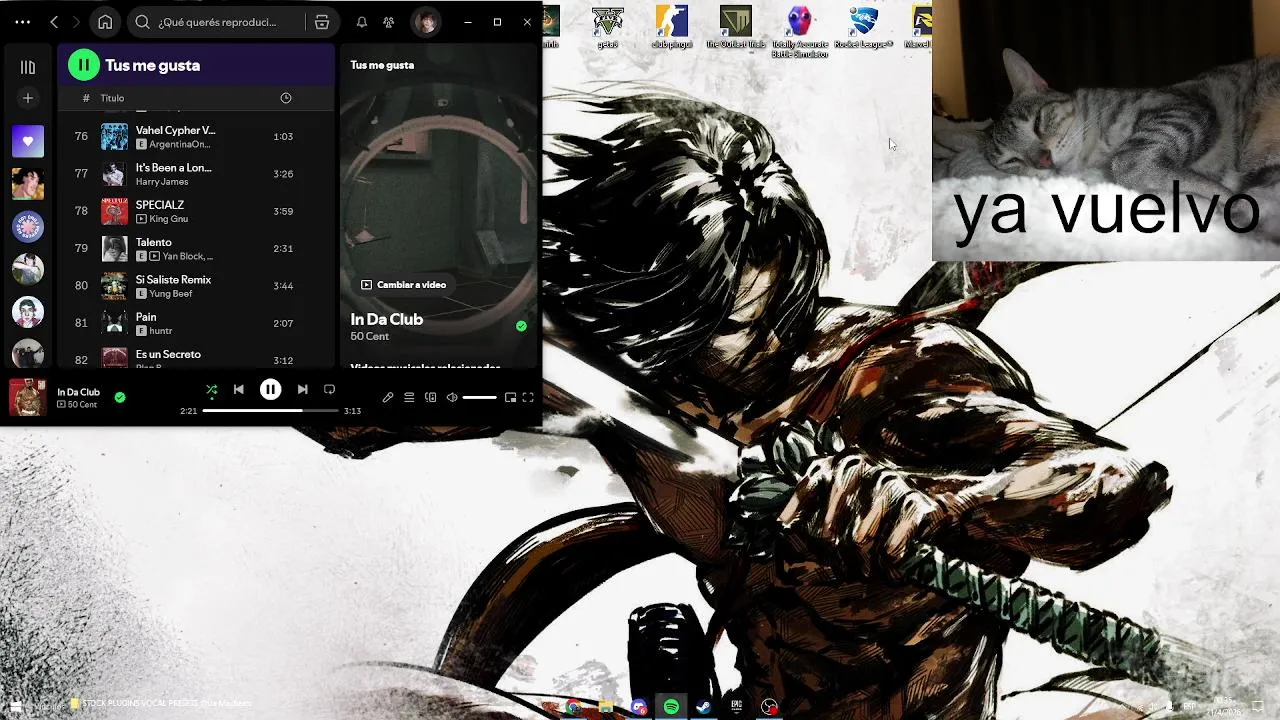Open 50 Cent artist in side panel
Screen dimensions: 1280x720
point(369,337)
